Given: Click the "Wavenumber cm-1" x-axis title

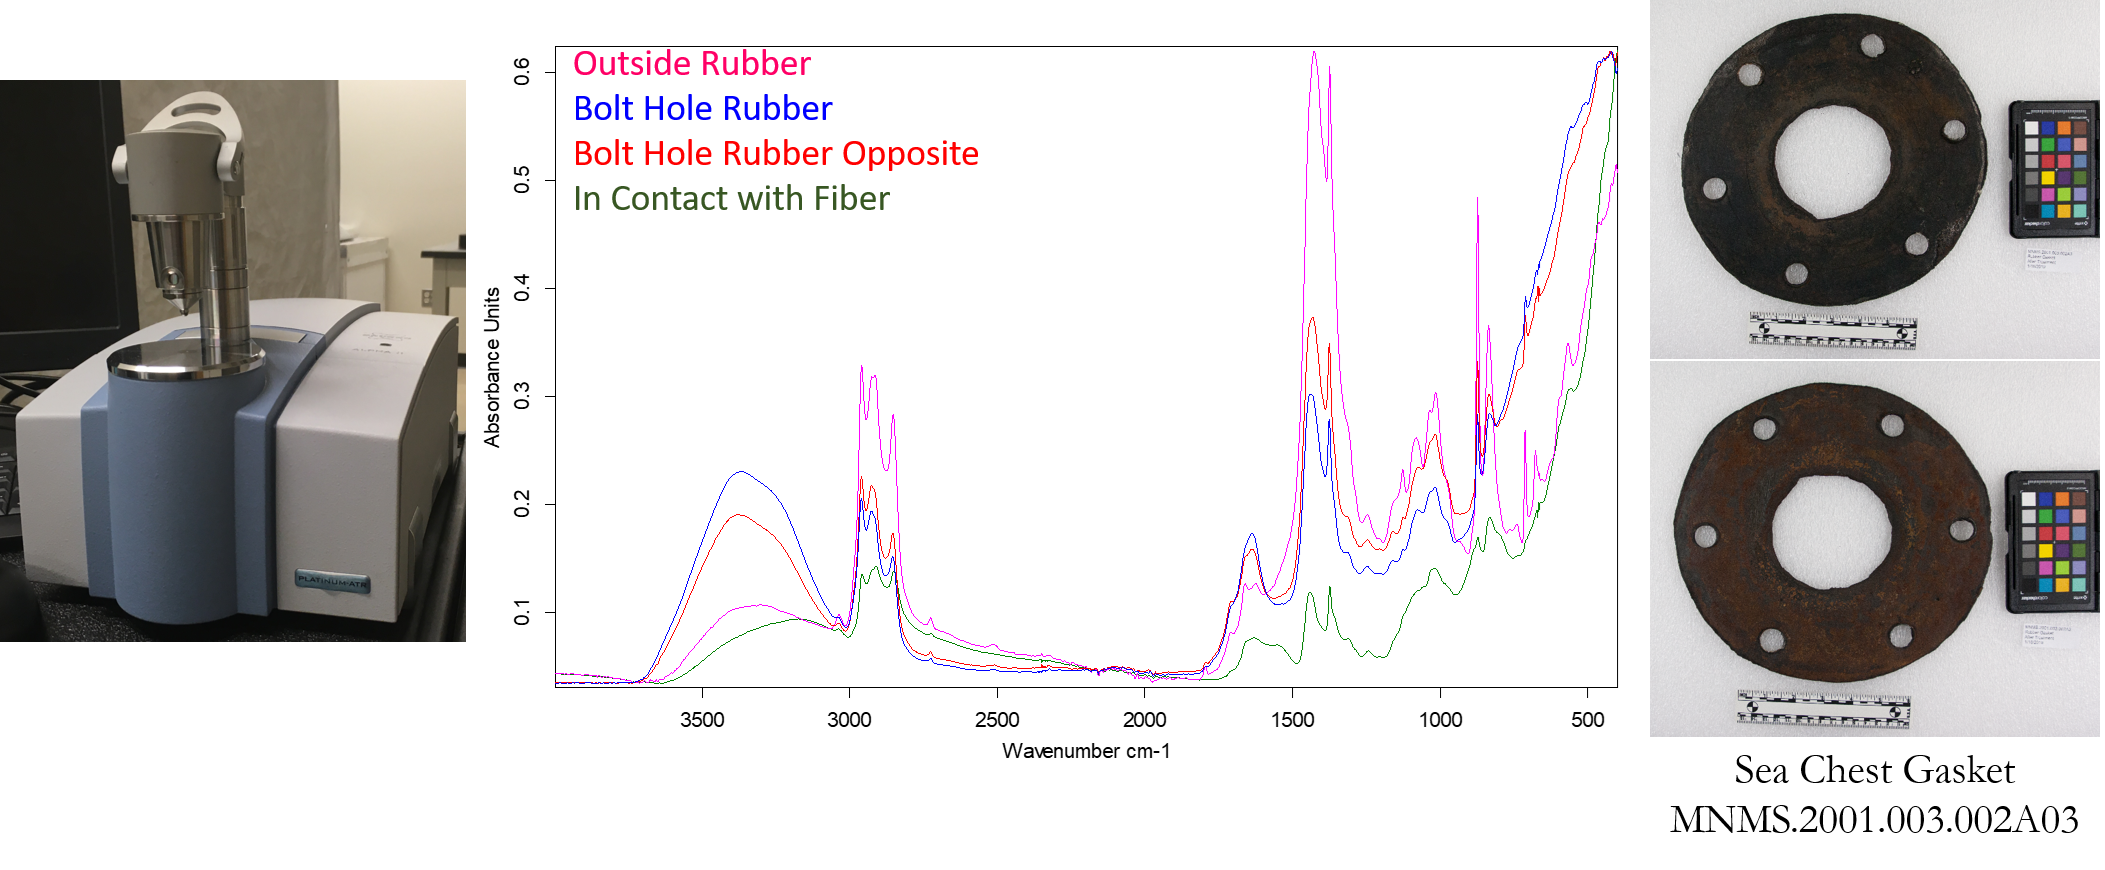Looking at the screenshot, I should (x=1086, y=751).
